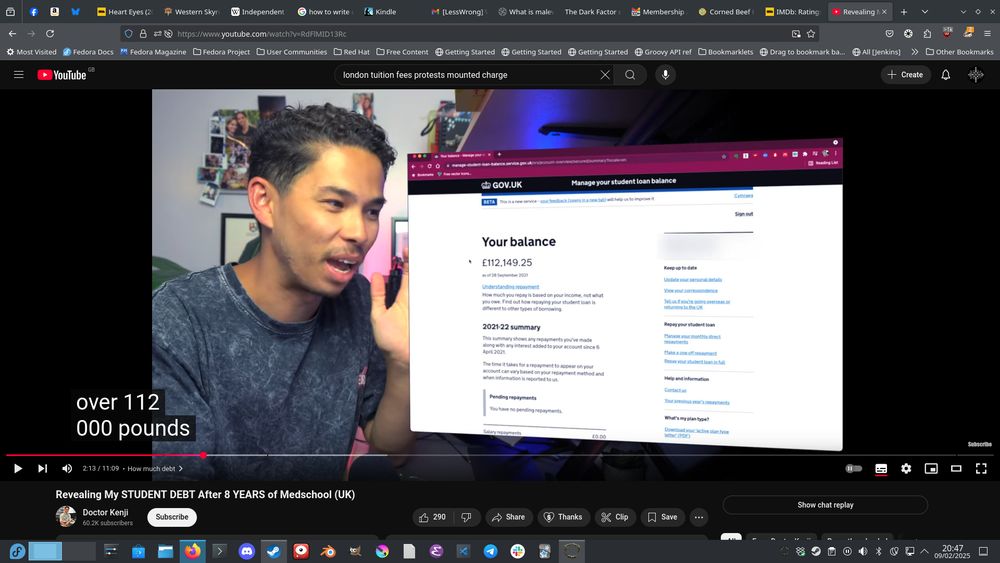1000x563 pixels.
Task: Open User Communities bookmarks folder
Action: pos(291,52)
